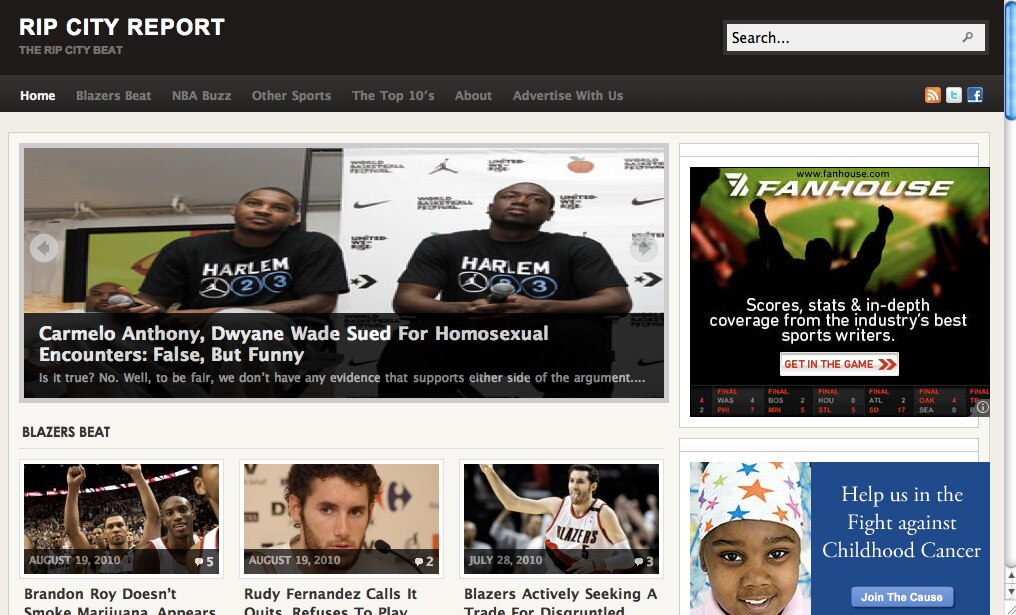Click the search magnifier icon
Image resolution: width=1016 pixels, height=615 pixels.
(968, 38)
